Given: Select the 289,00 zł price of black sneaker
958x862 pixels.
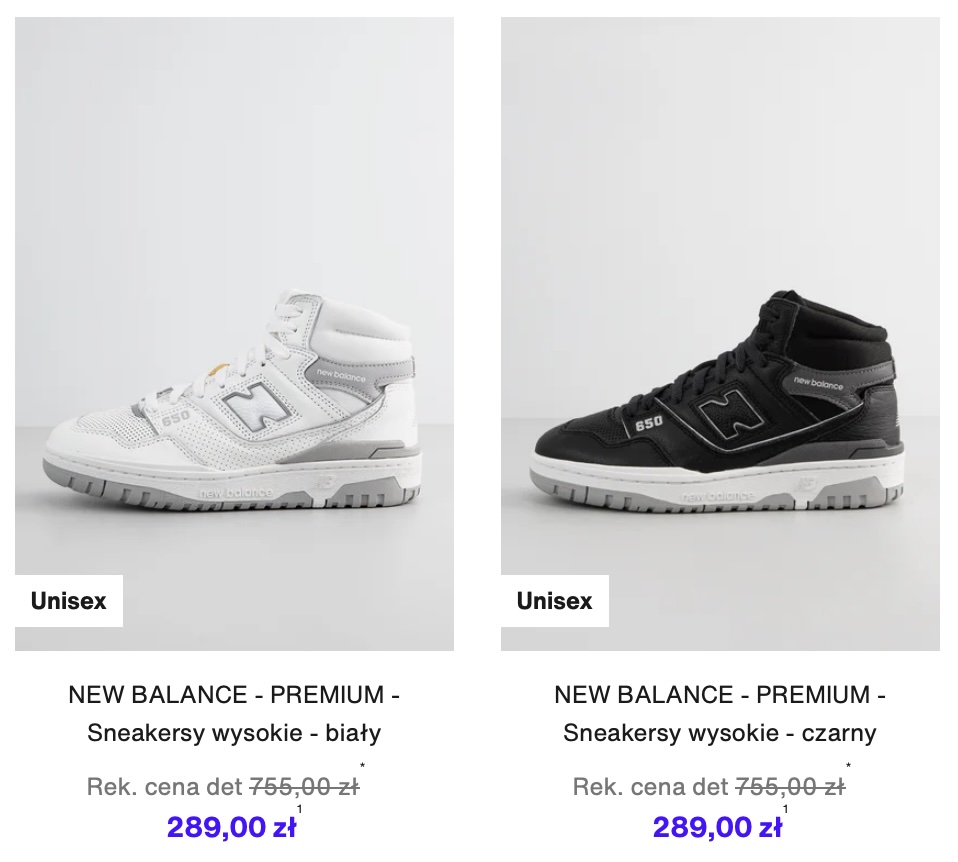Looking at the screenshot, I should click(717, 827).
